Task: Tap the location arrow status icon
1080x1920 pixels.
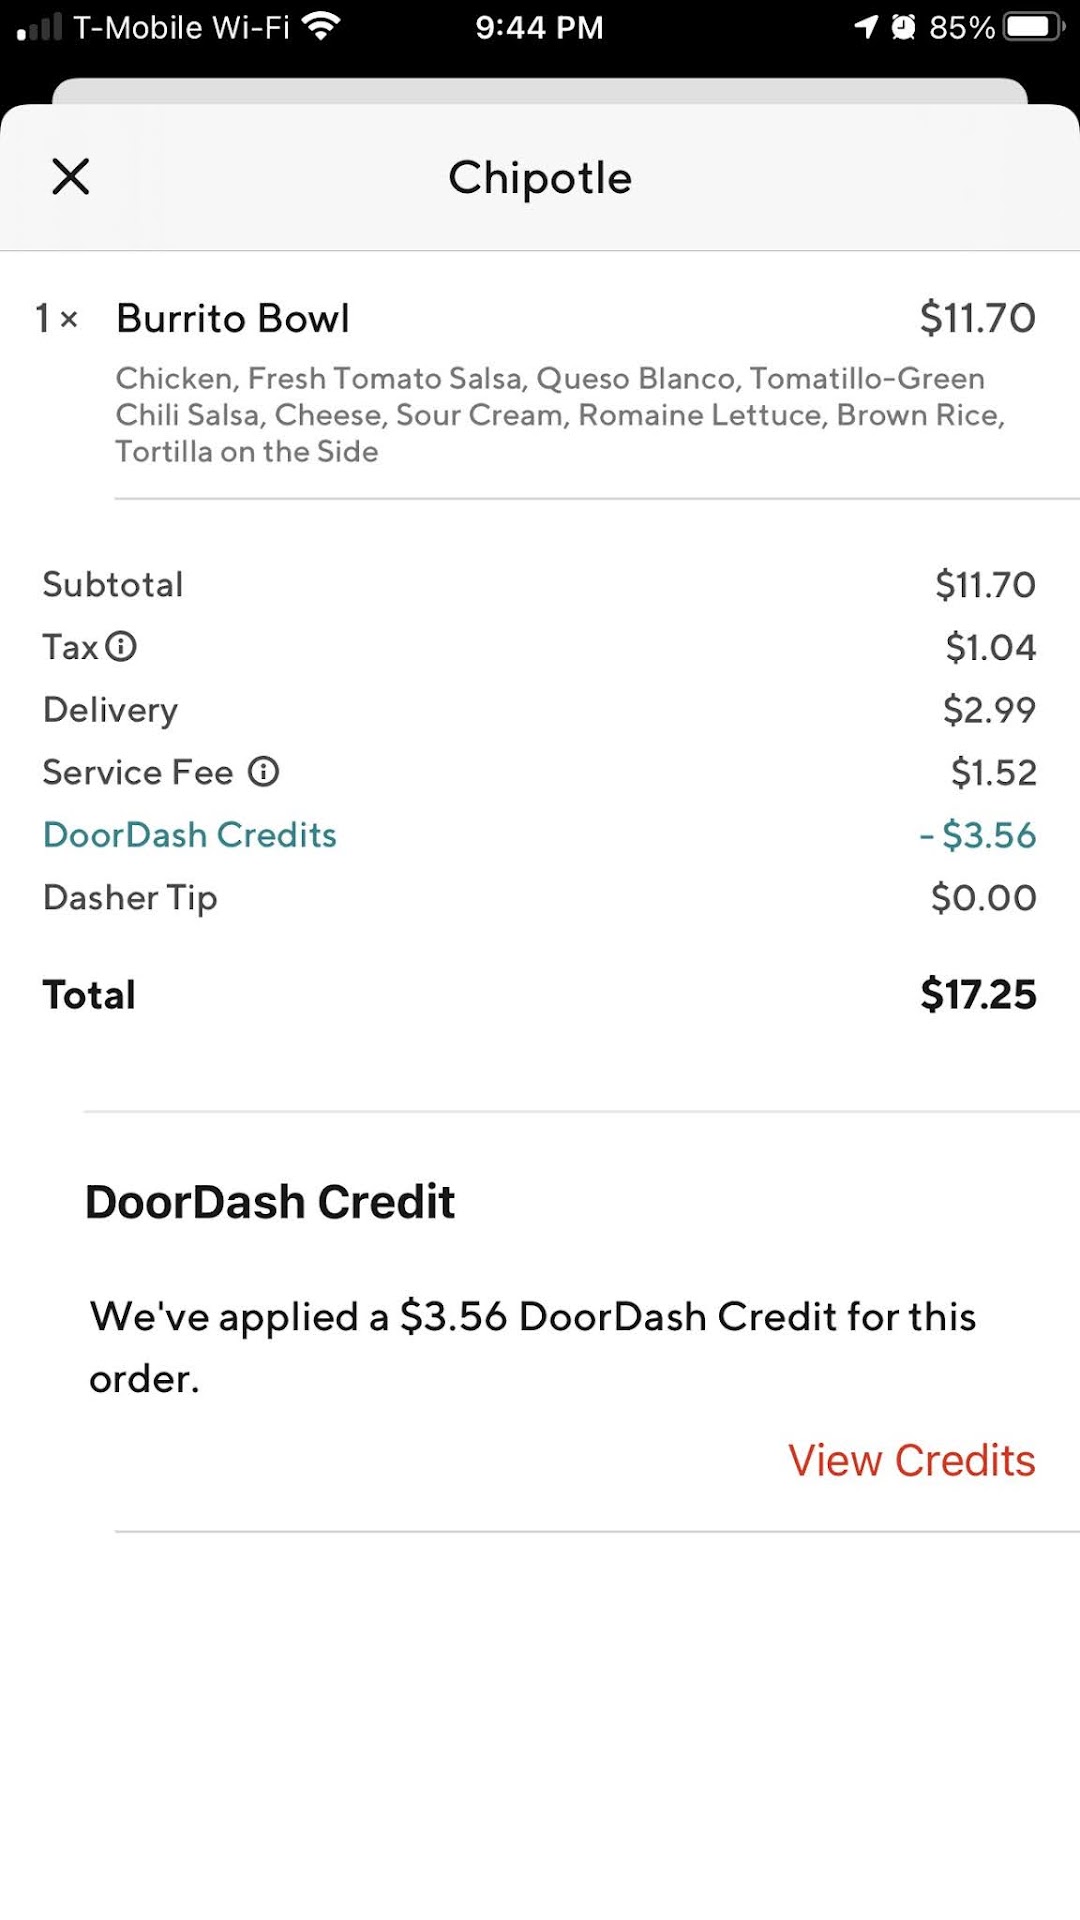Action: tap(866, 26)
